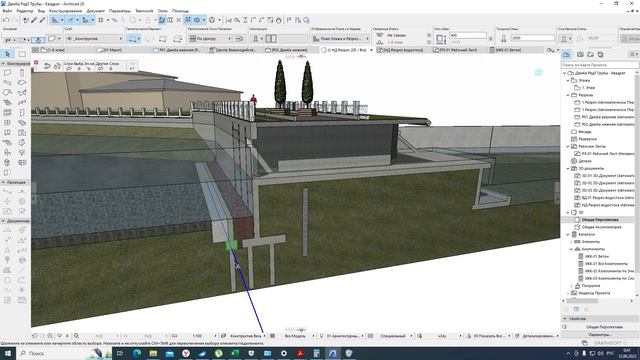Collapse the Конструирование toolbox section

coord(3,64)
